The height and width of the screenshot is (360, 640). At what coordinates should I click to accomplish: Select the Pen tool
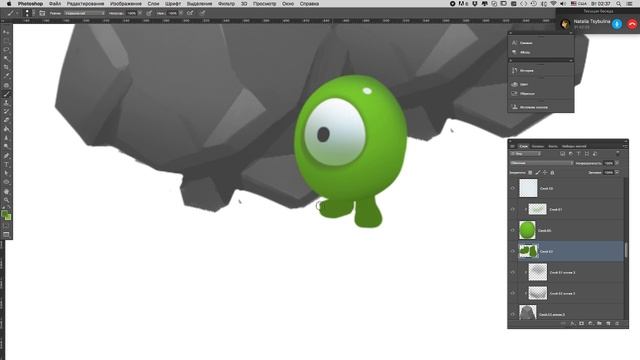pos(6,156)
